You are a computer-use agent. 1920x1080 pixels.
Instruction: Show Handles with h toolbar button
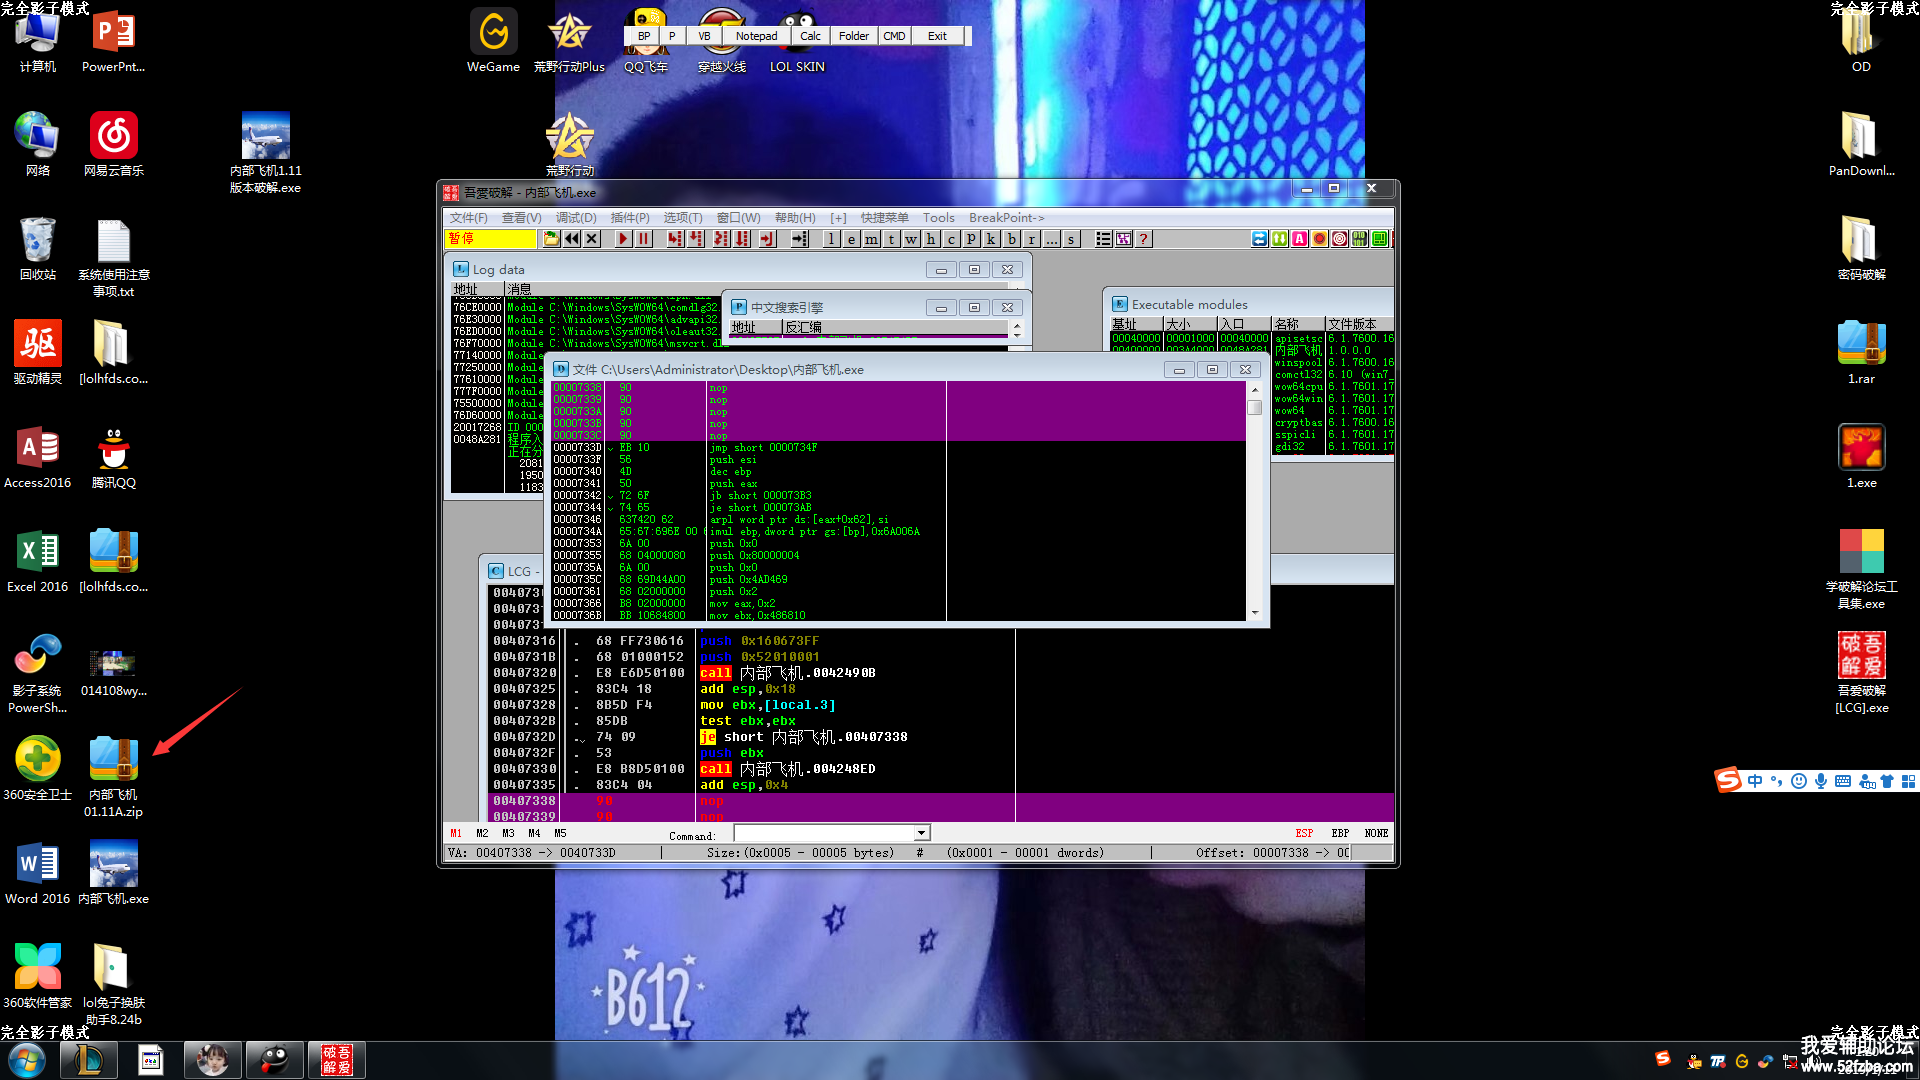point(931,239)
